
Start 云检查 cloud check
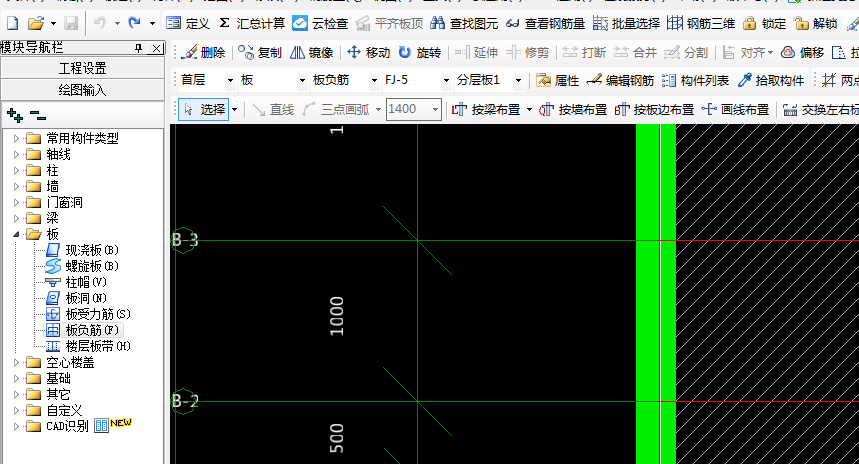click(x=320, y=23)
